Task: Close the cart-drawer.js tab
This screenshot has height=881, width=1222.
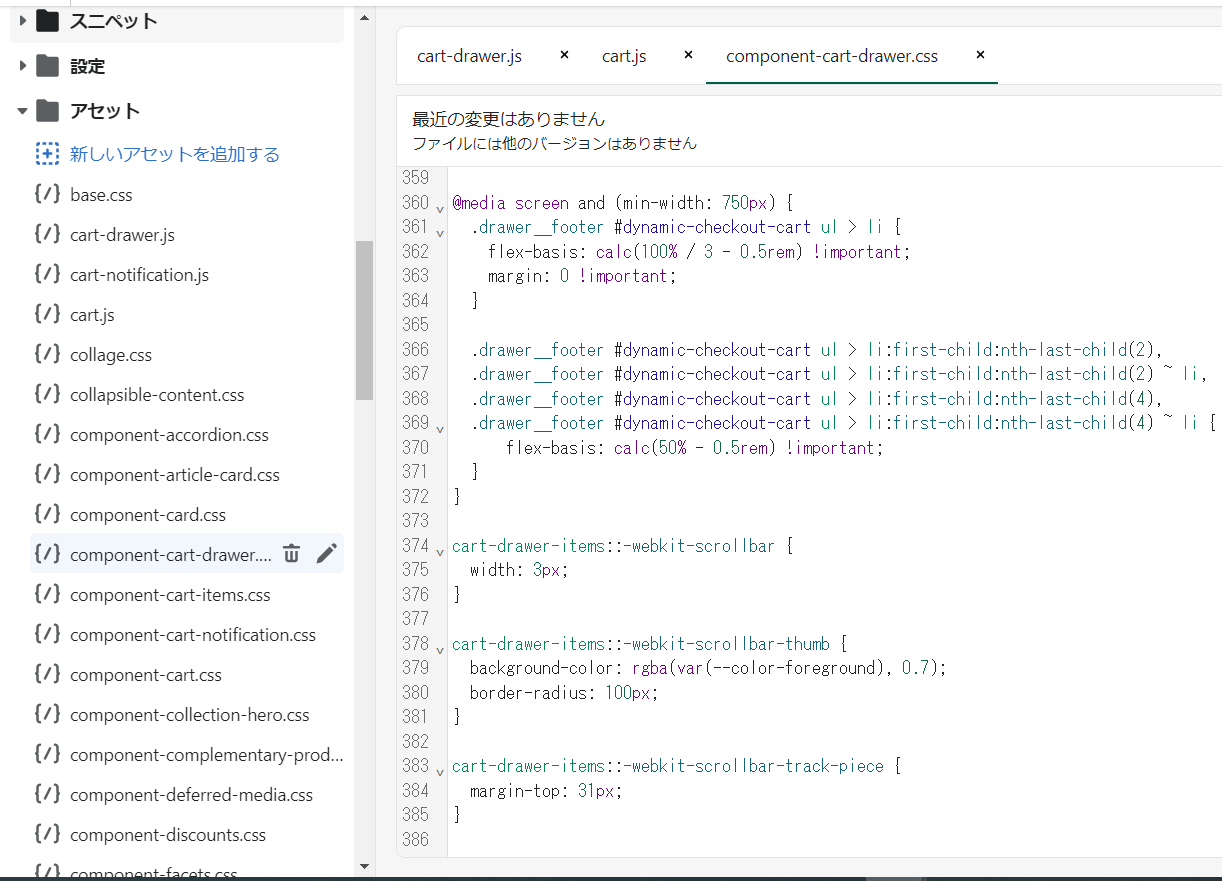Action: pos(564,55)
